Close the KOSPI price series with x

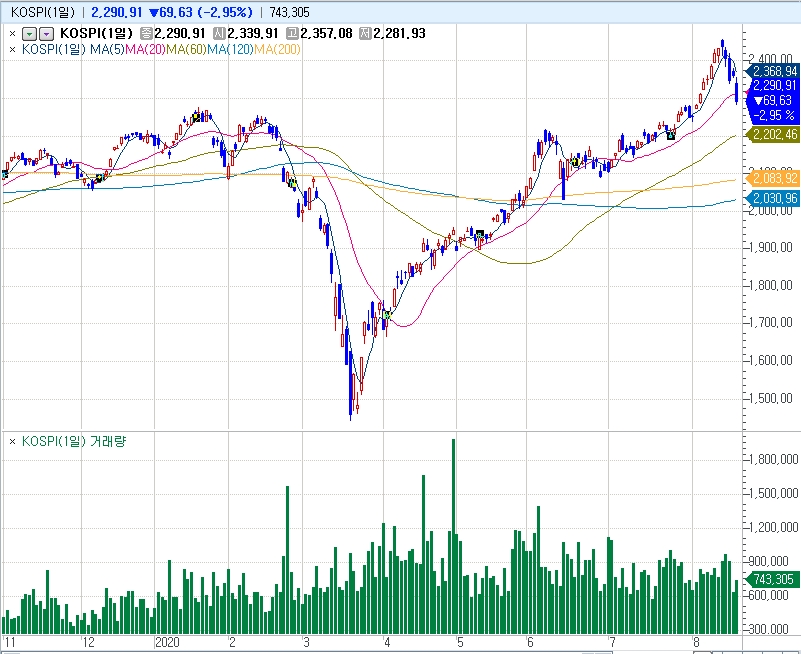pyautogui.click(x=12, y=33)
